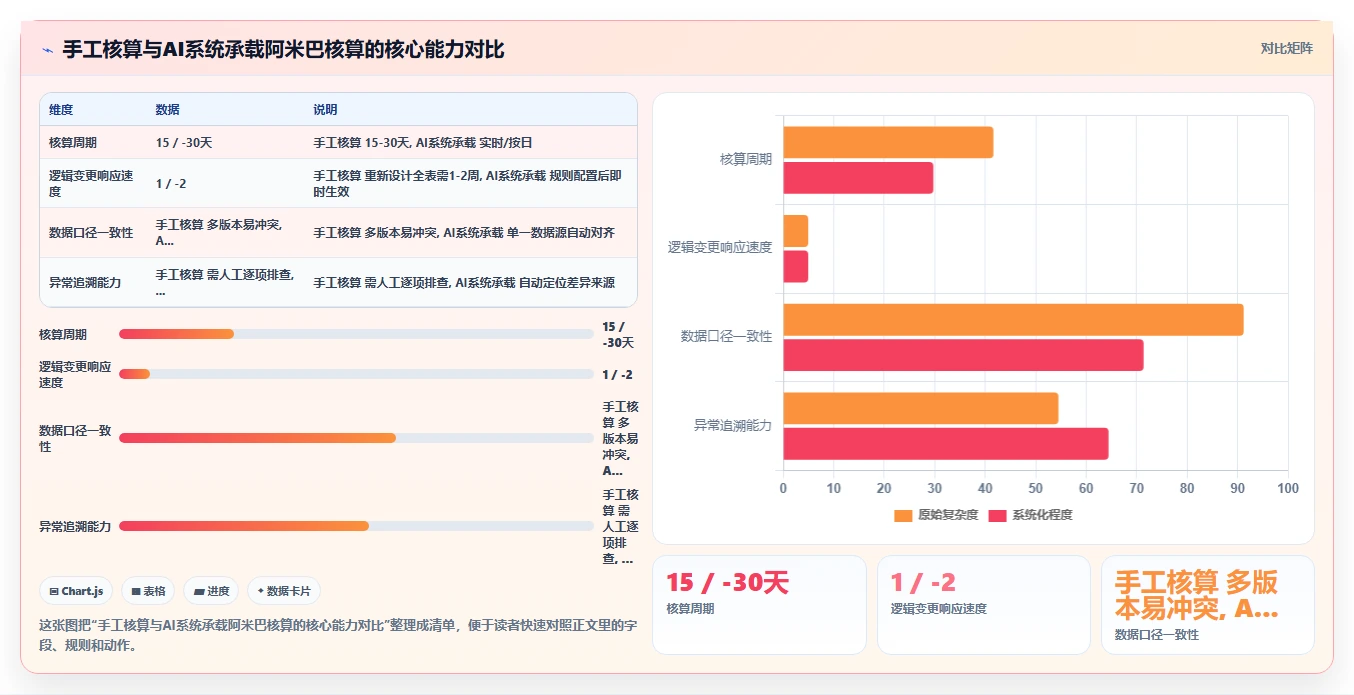The height and width of the screenshot is (695, 1354).
Task: Click the orange 核算周期 chart bar
Action: tap(888, 142)
